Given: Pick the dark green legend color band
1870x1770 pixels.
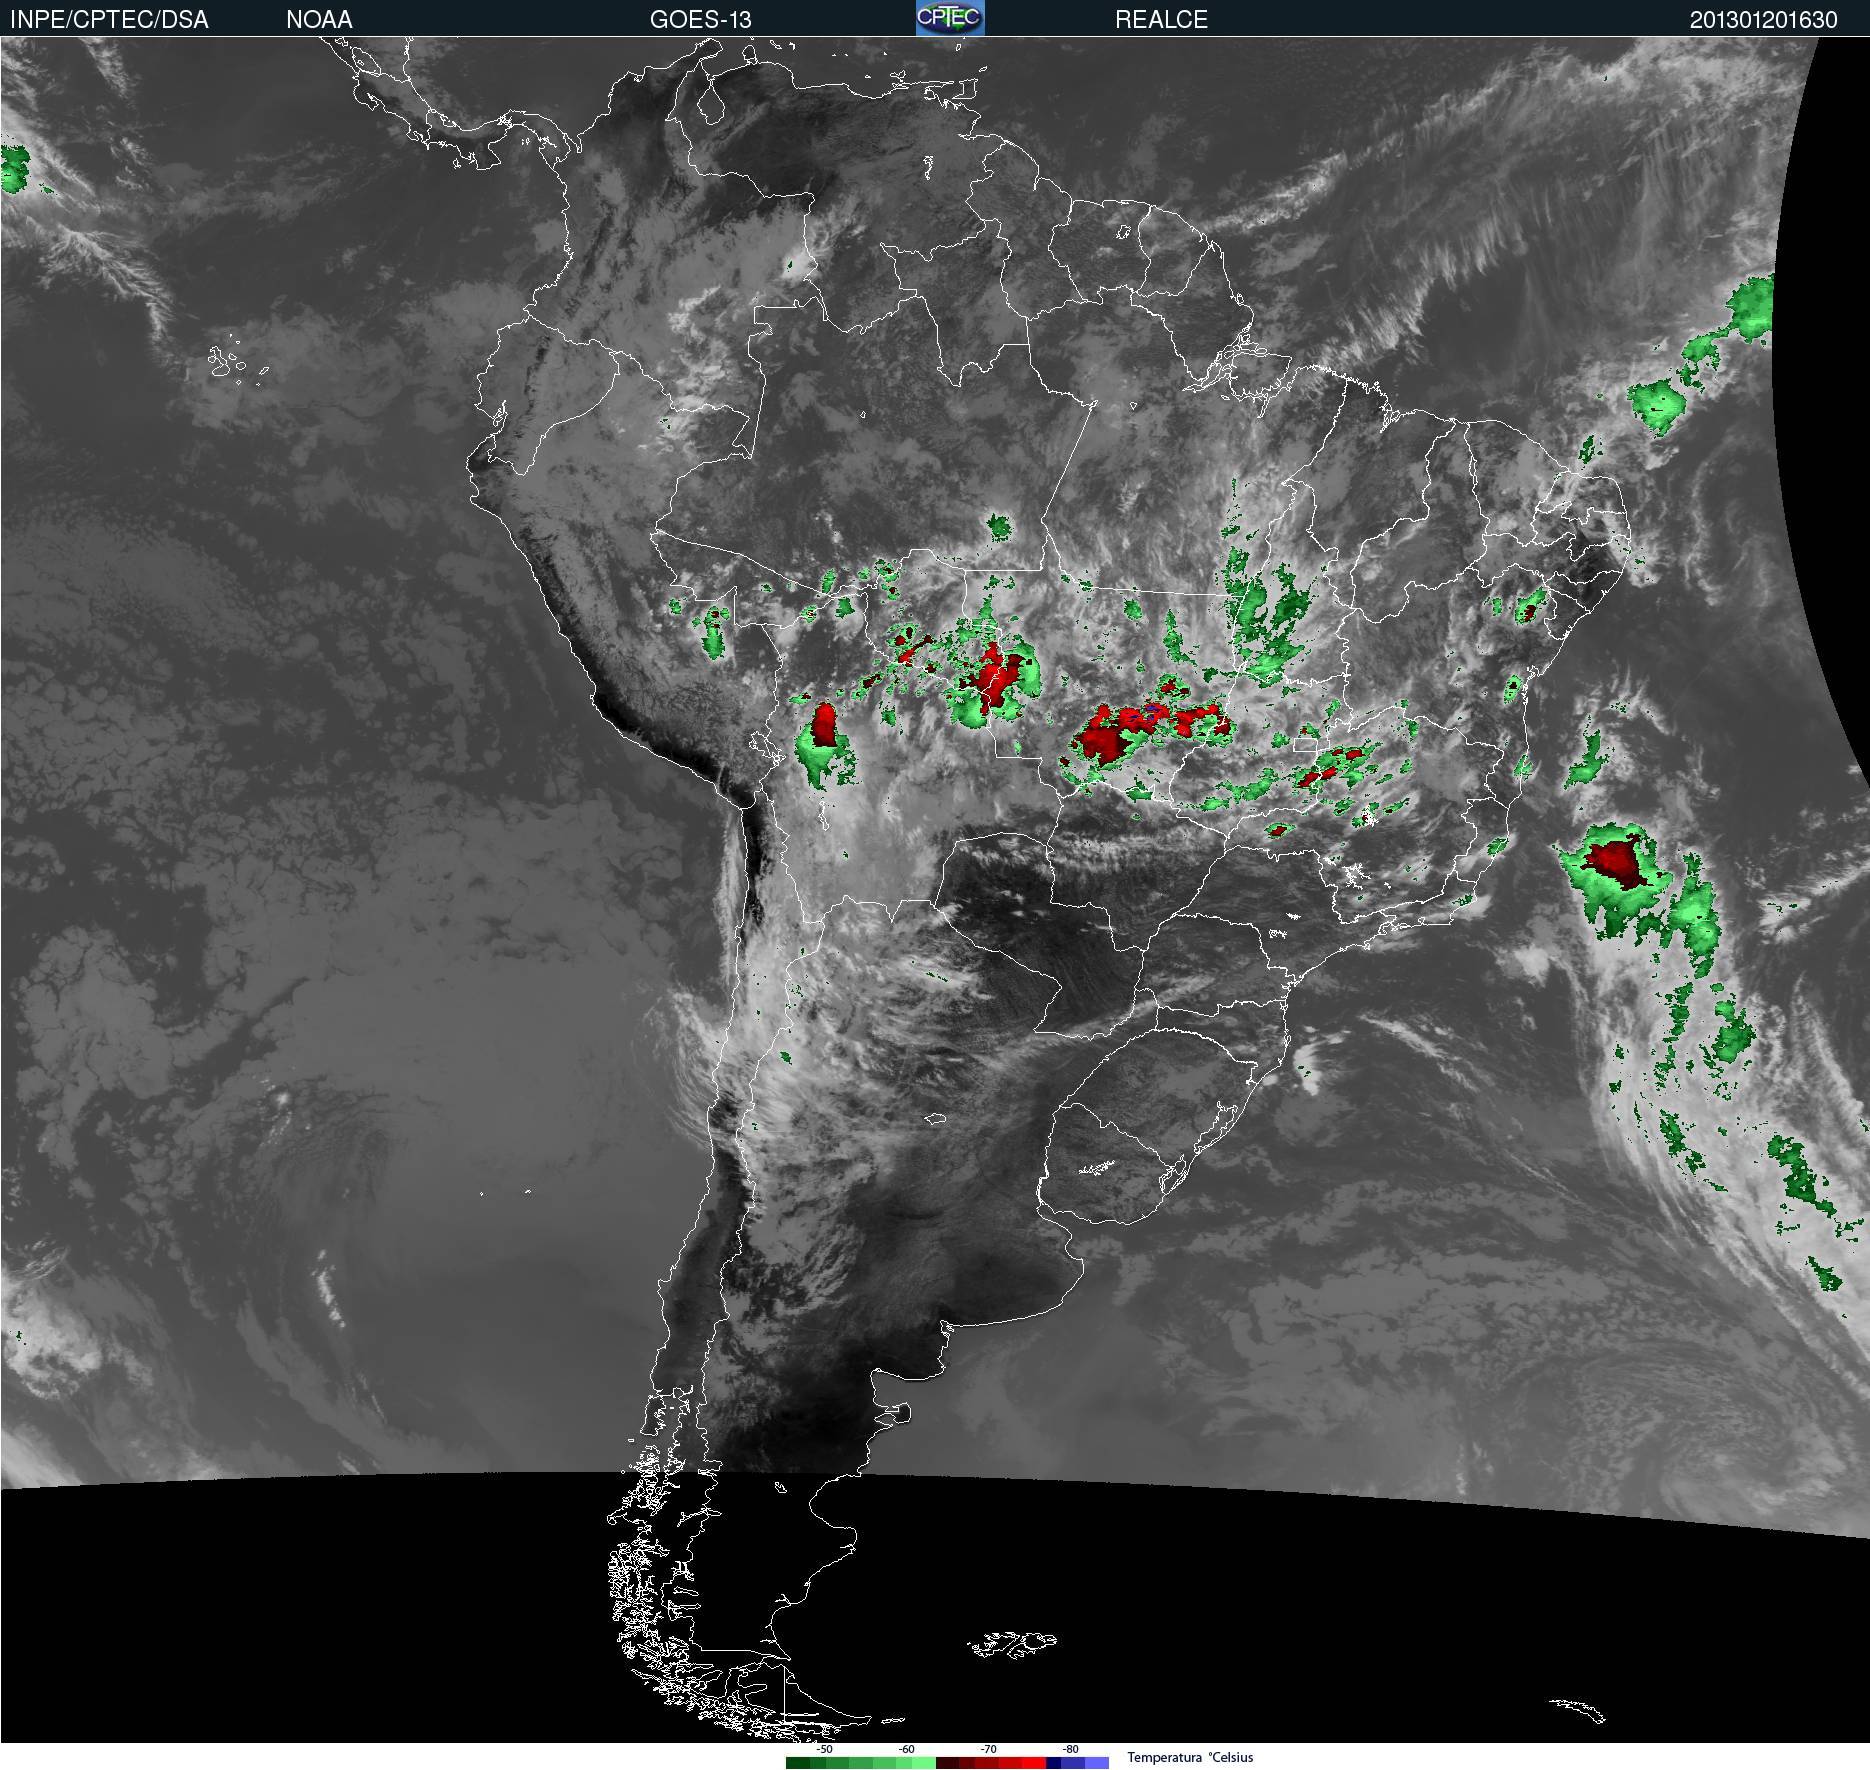Looking at the screenshot, I should pos(798,1763).
